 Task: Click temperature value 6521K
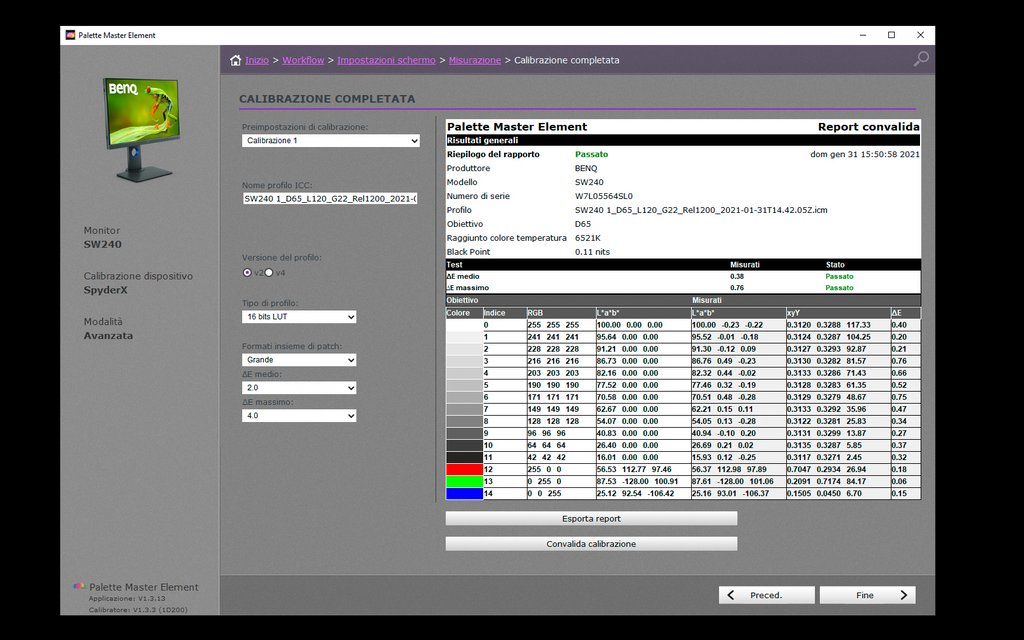pyautogui.click(x=588, y=238)
